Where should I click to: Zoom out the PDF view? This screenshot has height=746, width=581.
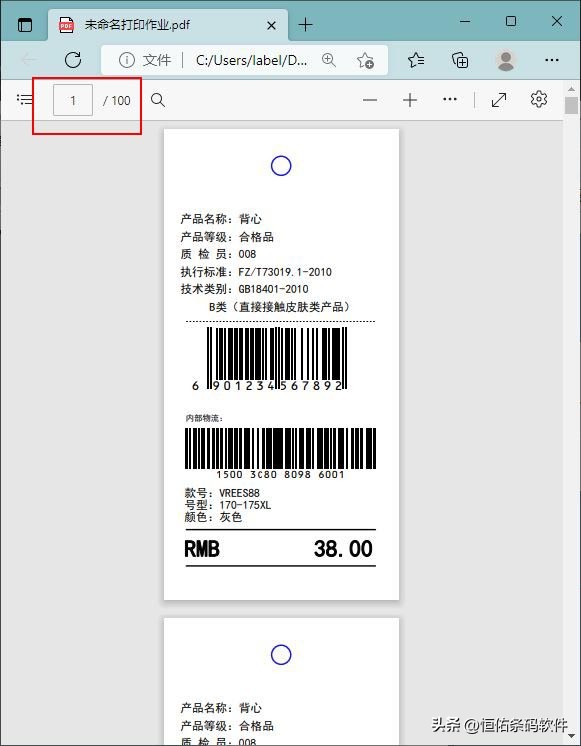point(370,100)
